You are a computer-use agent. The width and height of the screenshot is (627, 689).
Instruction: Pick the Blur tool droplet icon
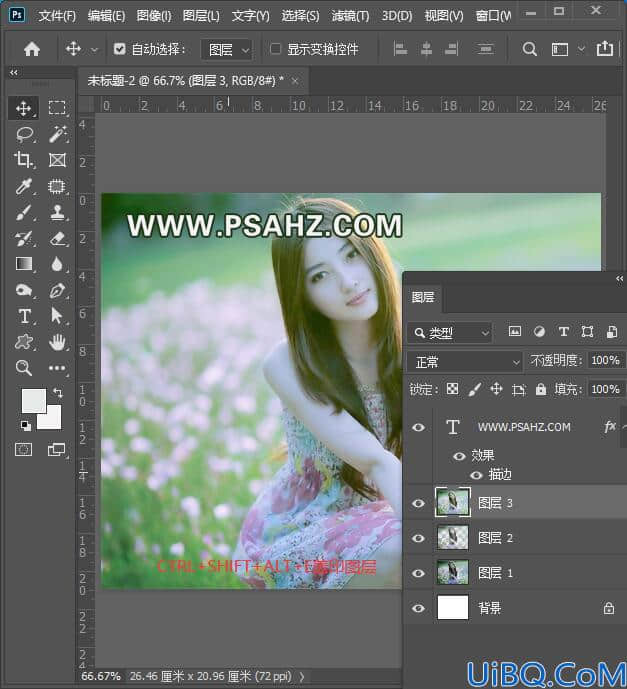click(57, 264)
